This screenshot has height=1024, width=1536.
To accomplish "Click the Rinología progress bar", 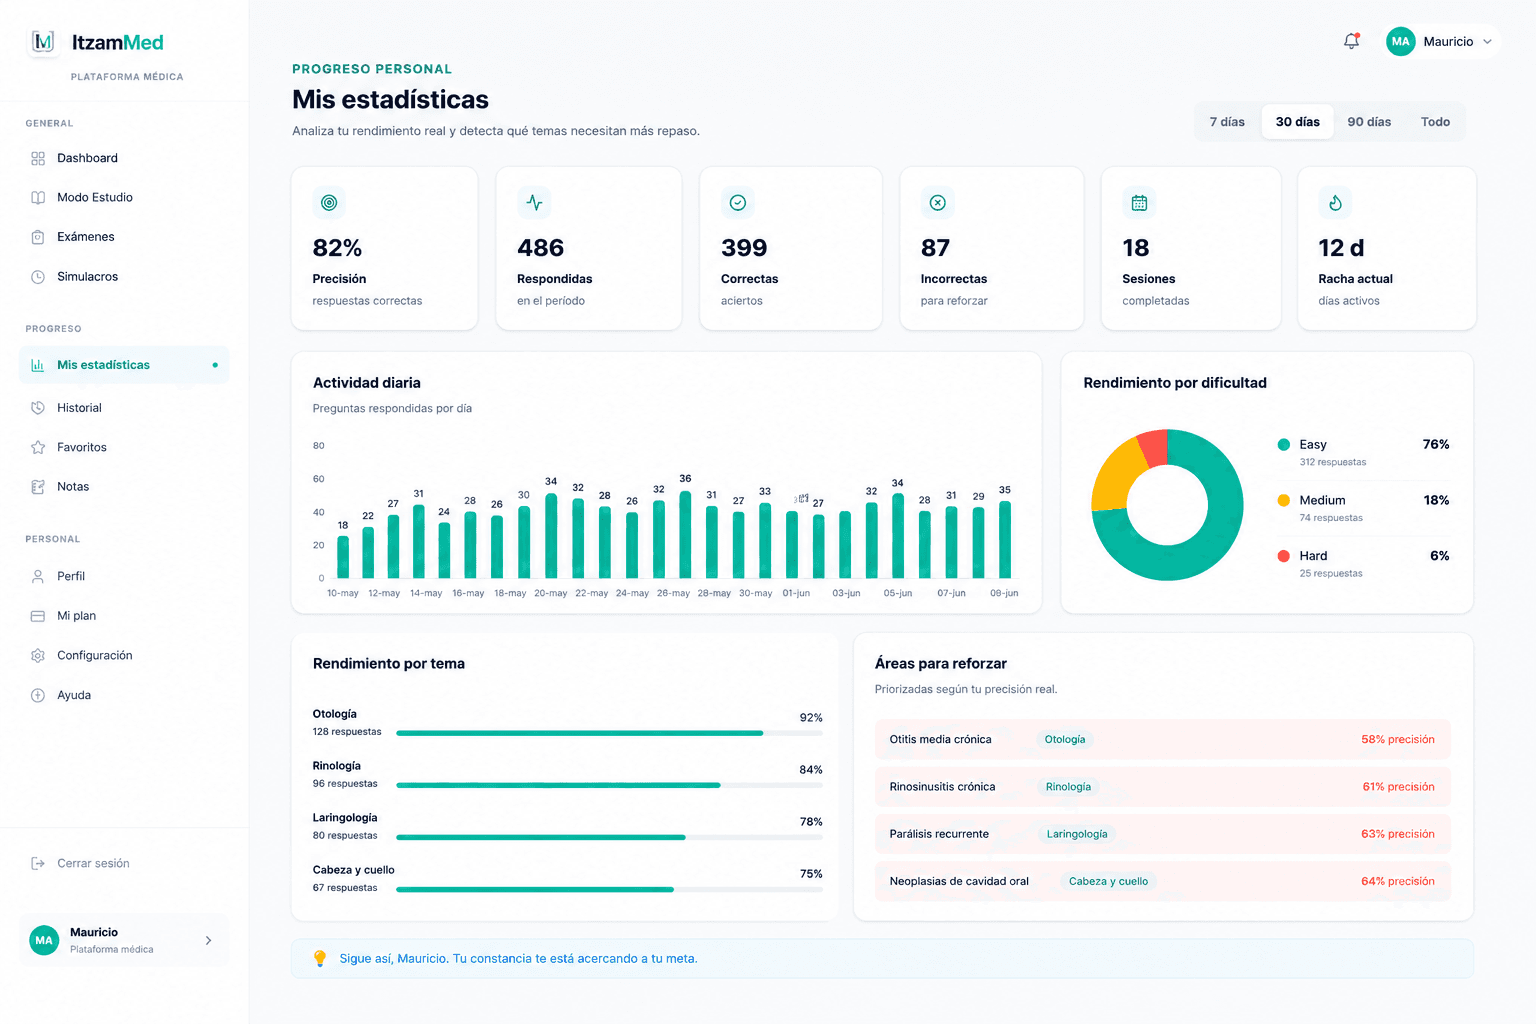I will tap(609, 785).
